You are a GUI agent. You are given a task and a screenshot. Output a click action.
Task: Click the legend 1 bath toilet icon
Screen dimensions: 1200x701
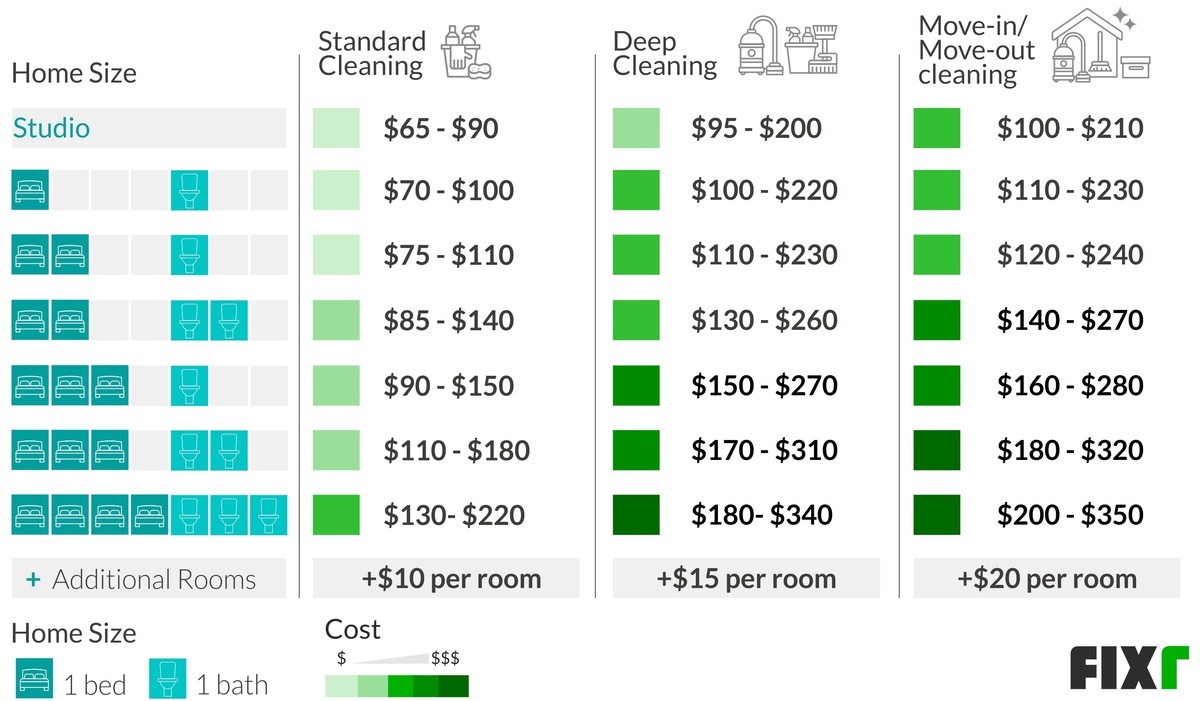[x=168, y=678]
